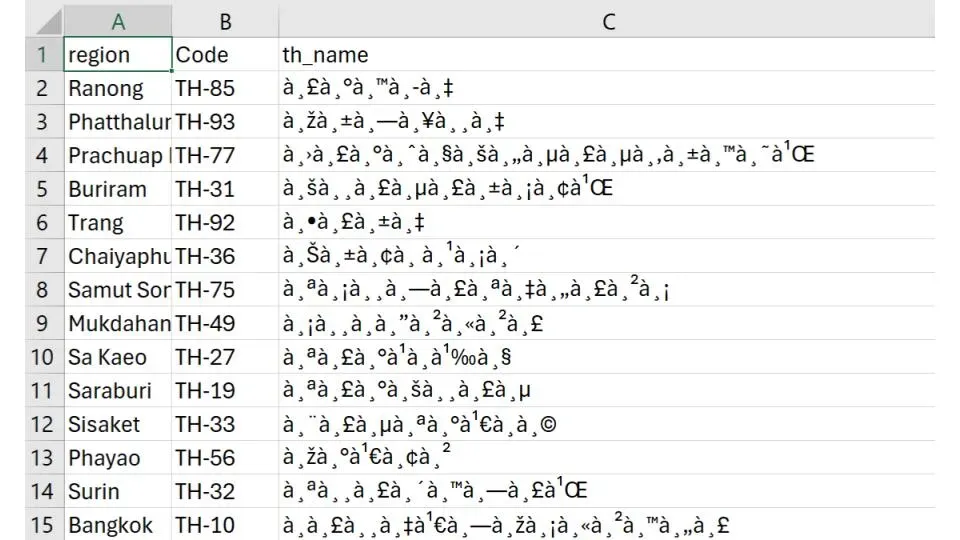Select the garbled th_name cell in Surin row
Image resolution: width=960 pixels, height=540 pixels.
(607, 491)
